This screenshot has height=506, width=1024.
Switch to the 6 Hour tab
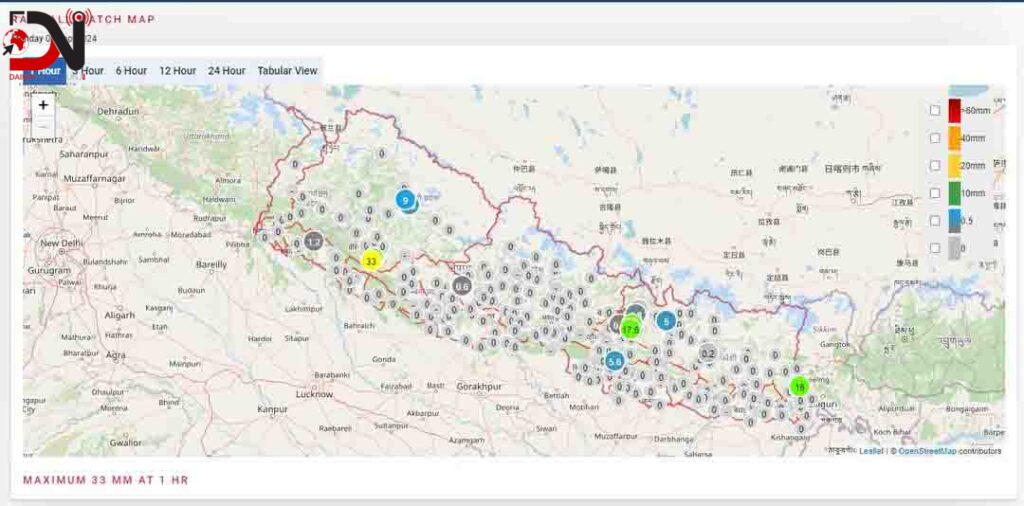[x=131, y=71]
